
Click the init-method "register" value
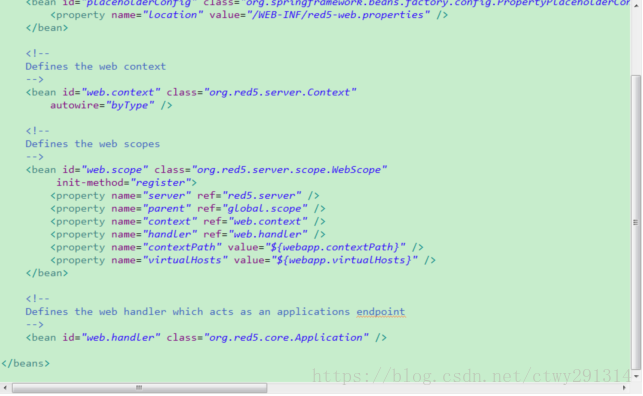[x=160, y=183]
